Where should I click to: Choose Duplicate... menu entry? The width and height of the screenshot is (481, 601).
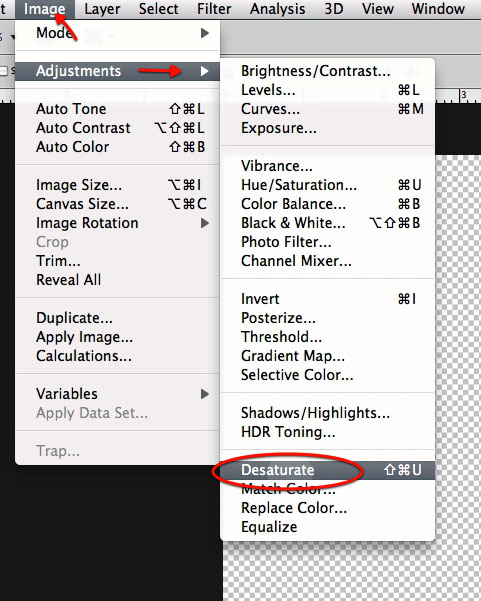pyautogui.click(x=117, y=318)
